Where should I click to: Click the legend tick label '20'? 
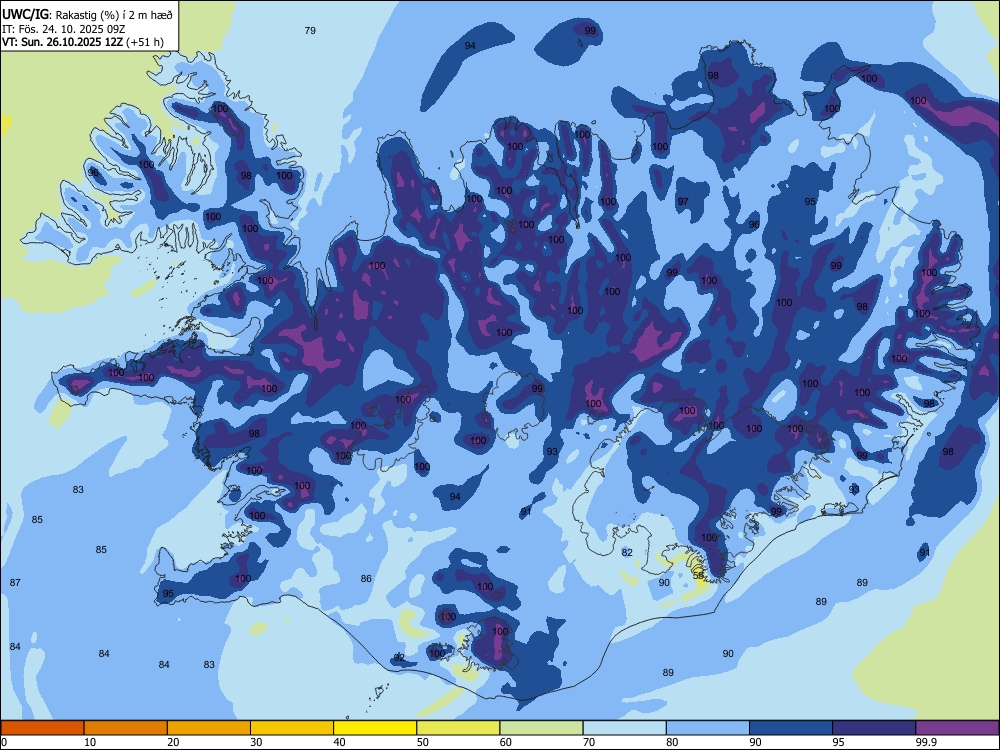click(x=173, y=742)
